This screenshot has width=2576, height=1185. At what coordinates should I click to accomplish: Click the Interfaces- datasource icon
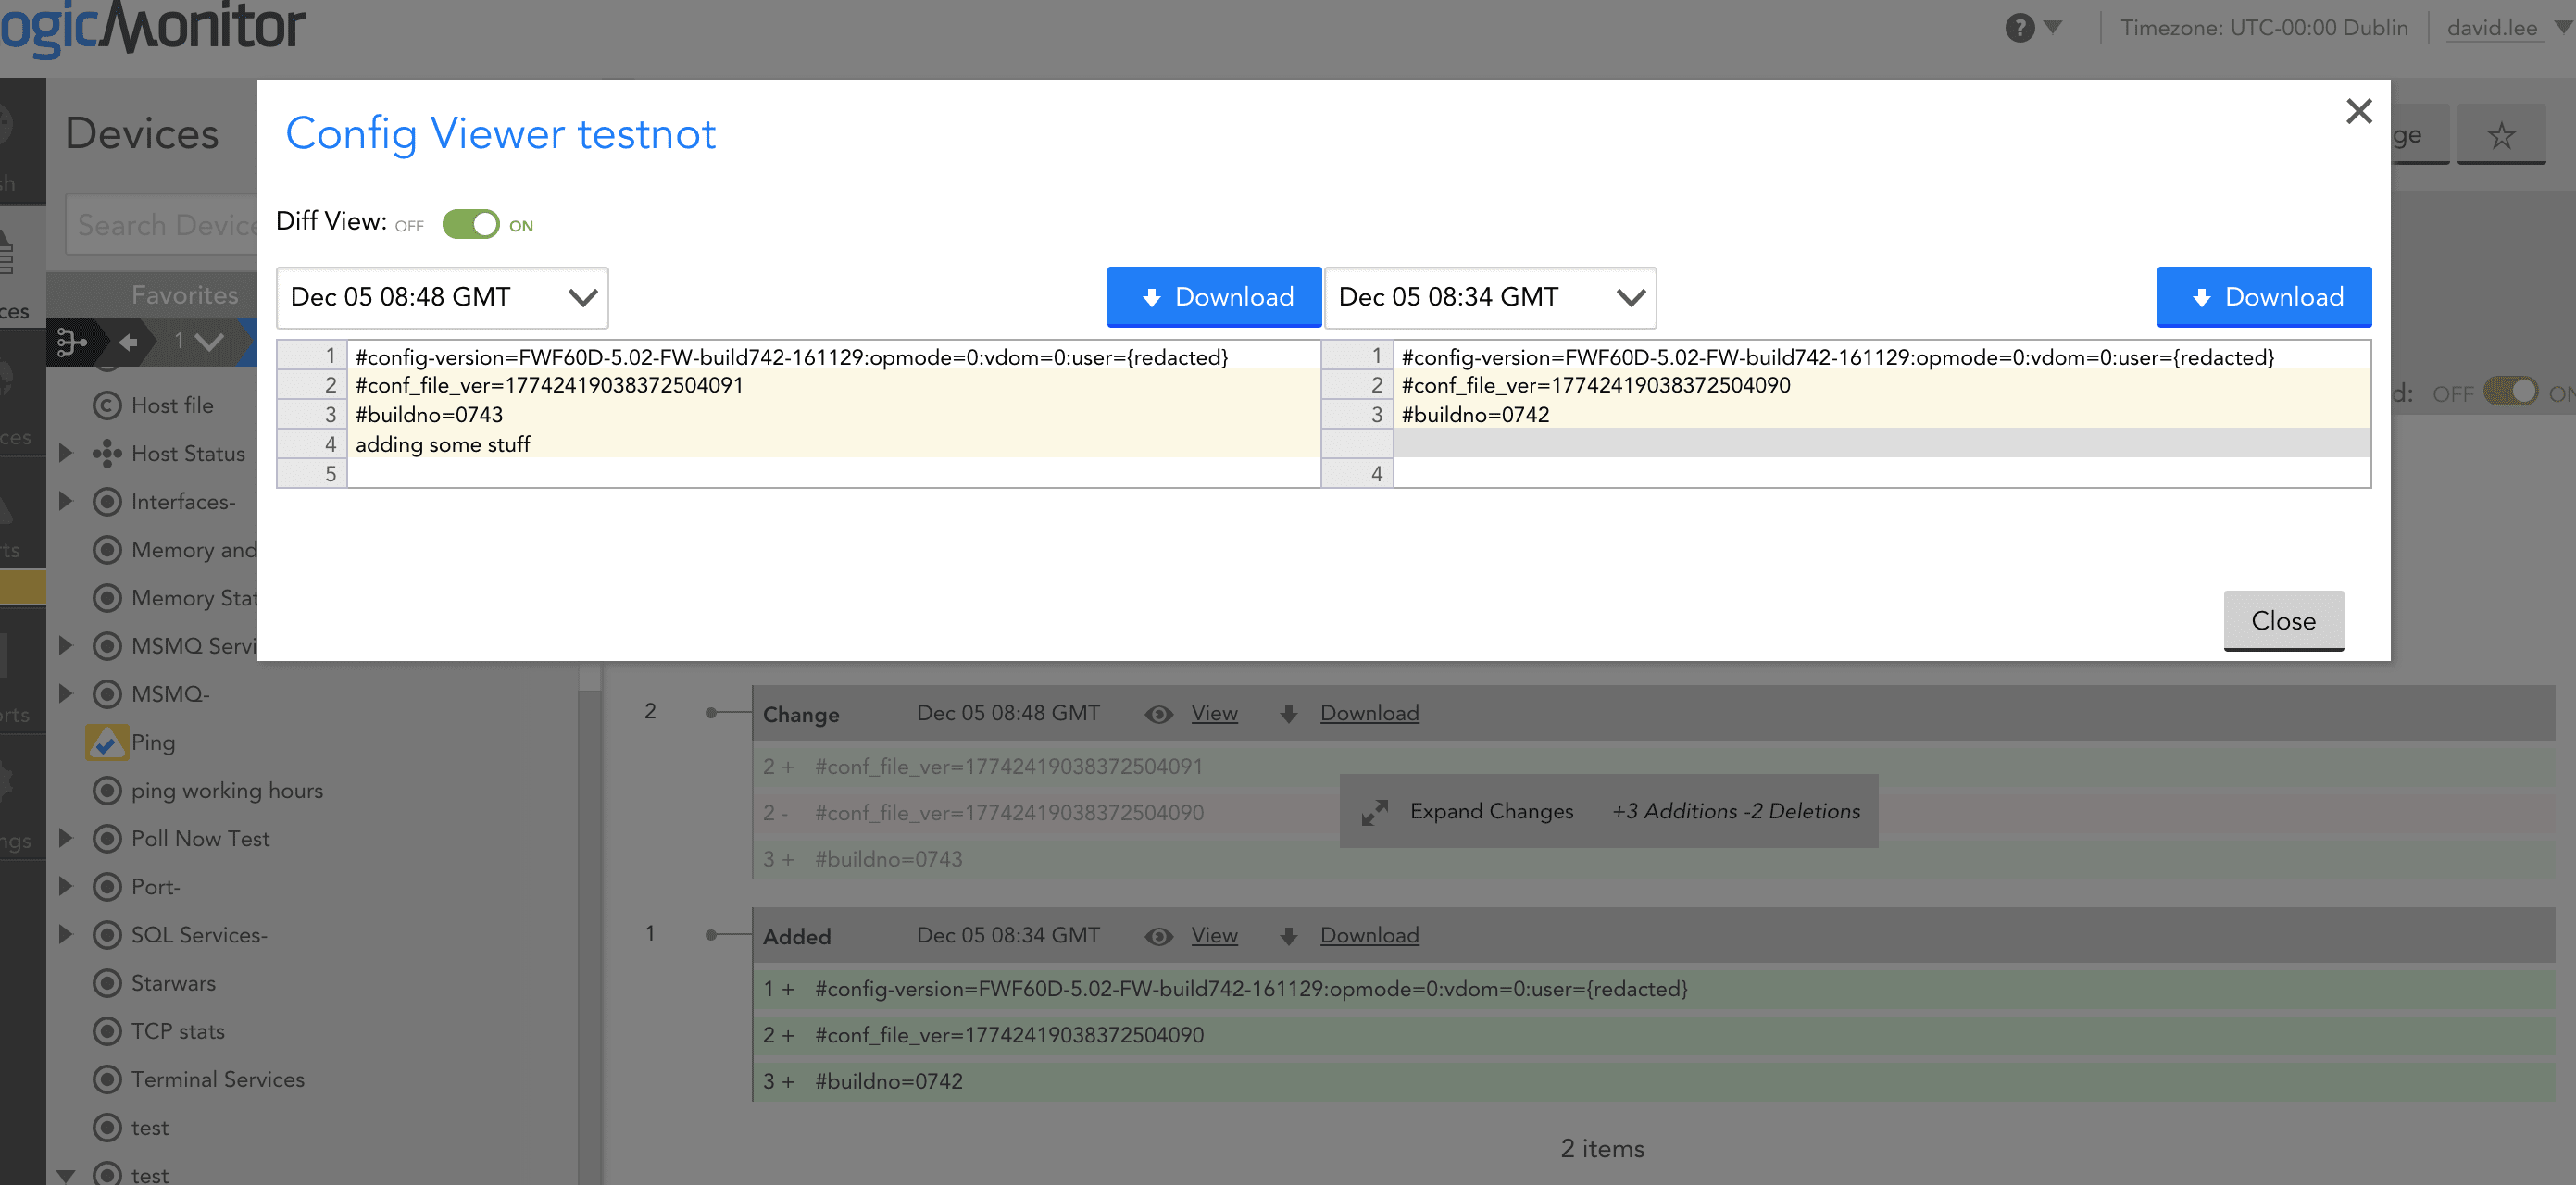point(107,501)
